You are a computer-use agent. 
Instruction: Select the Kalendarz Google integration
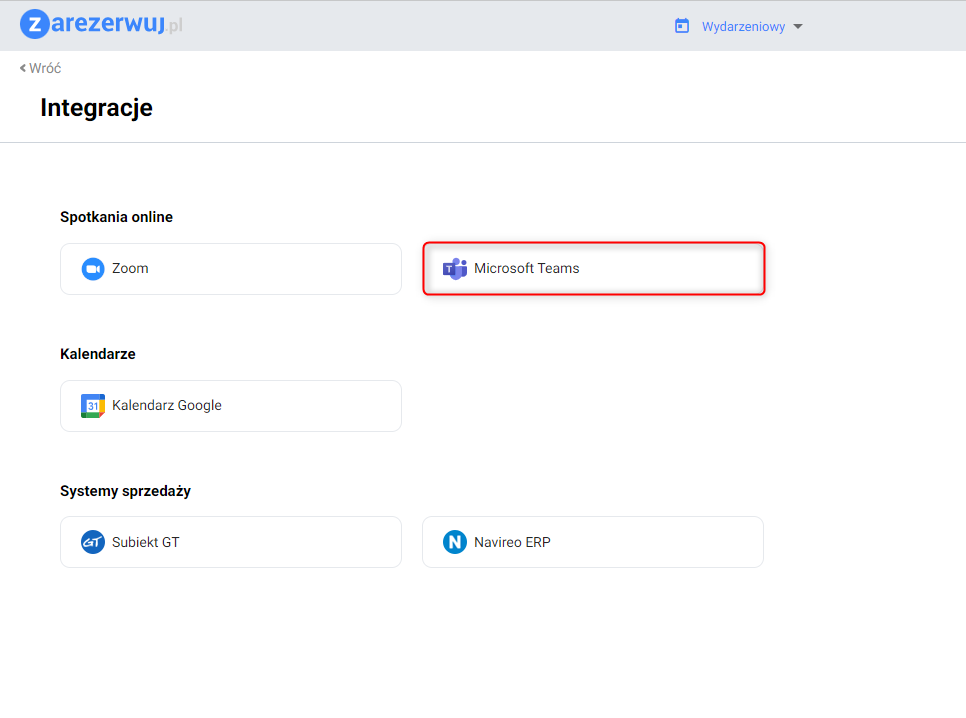pos(231,406)
